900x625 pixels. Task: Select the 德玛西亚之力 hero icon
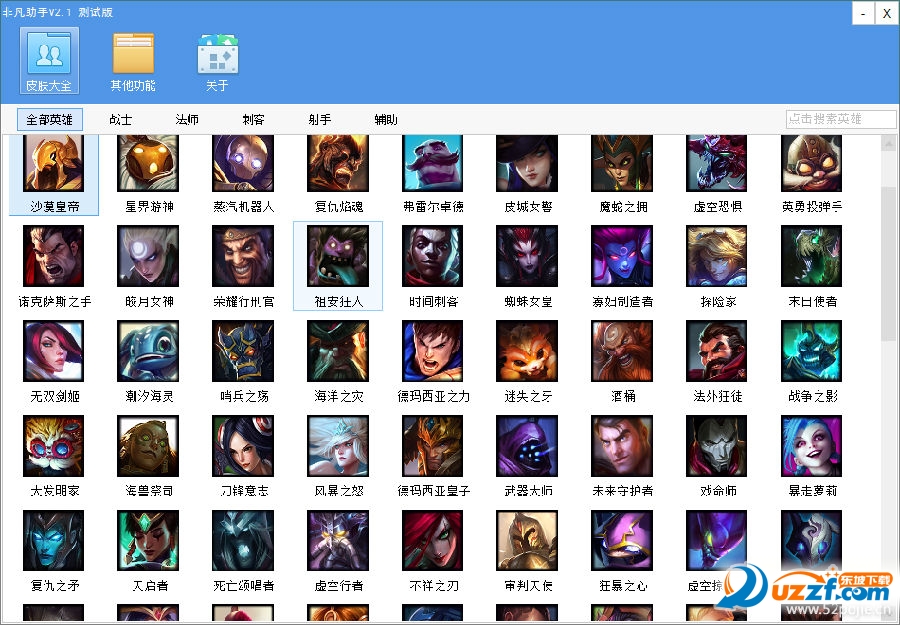click(433, 351)
